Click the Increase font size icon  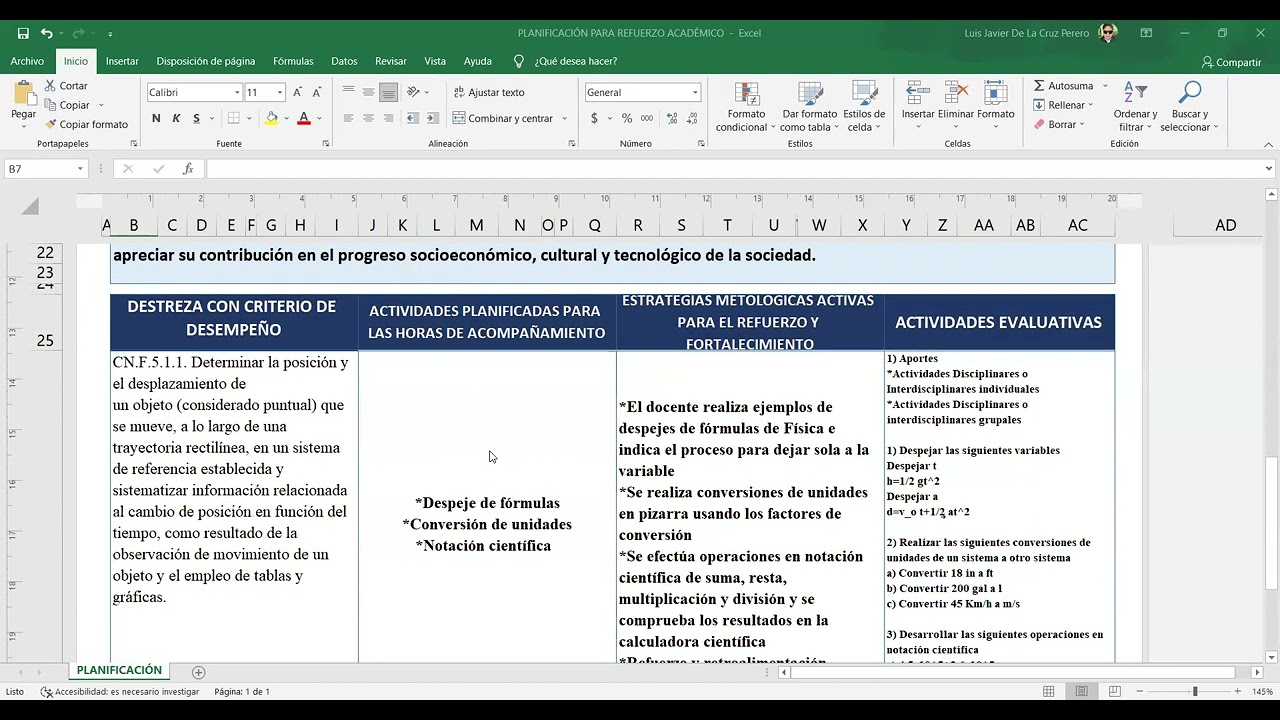[299, 92]
